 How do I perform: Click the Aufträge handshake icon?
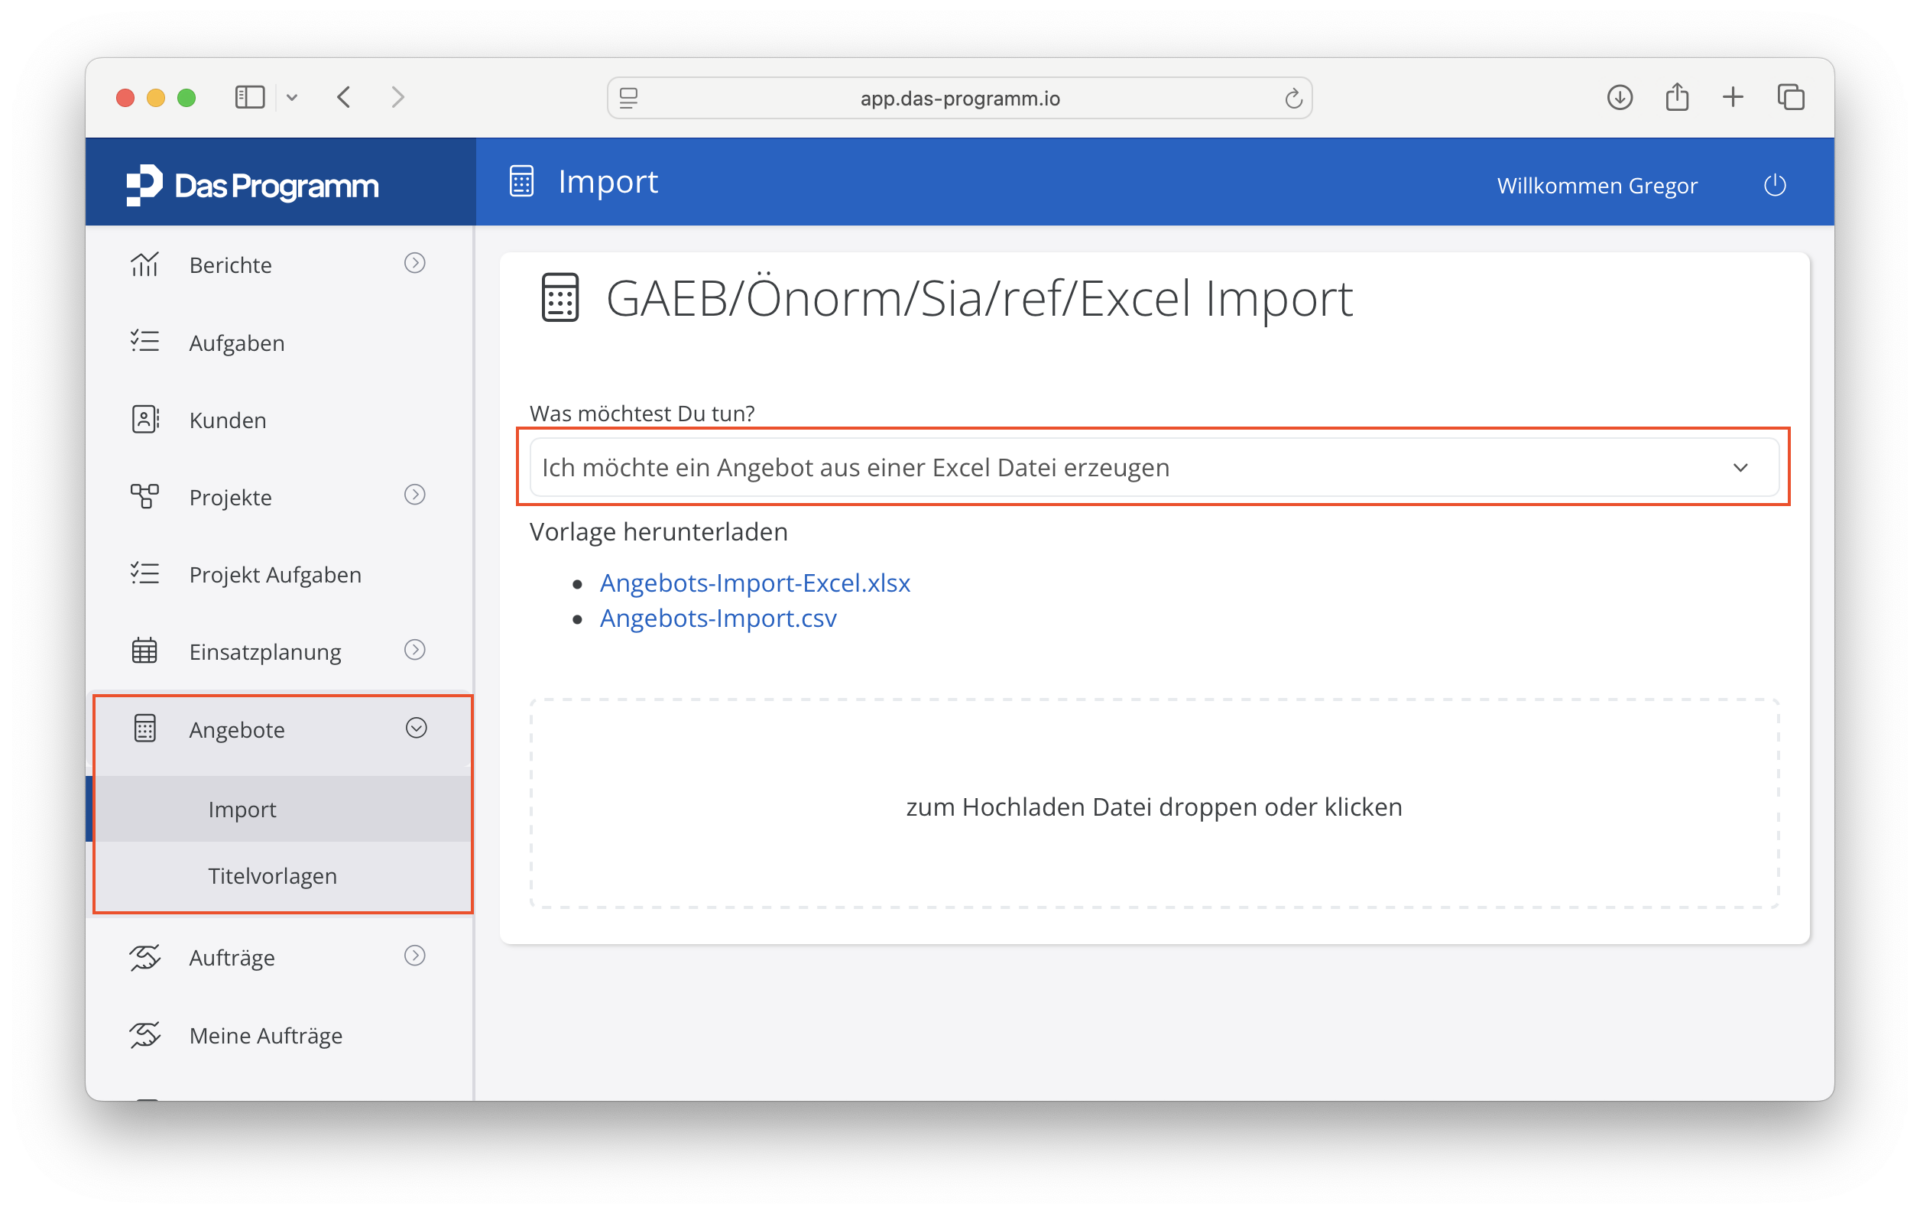(x=145, y=957)
